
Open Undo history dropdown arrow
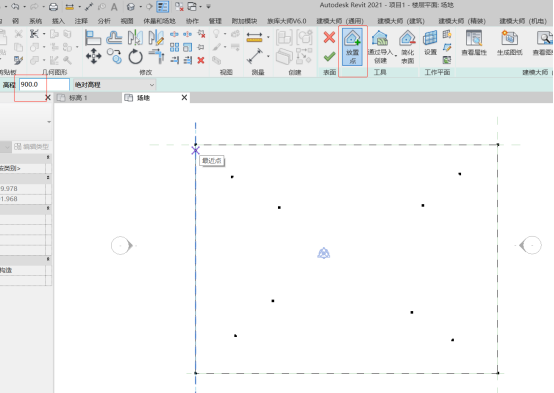[24, 7]
